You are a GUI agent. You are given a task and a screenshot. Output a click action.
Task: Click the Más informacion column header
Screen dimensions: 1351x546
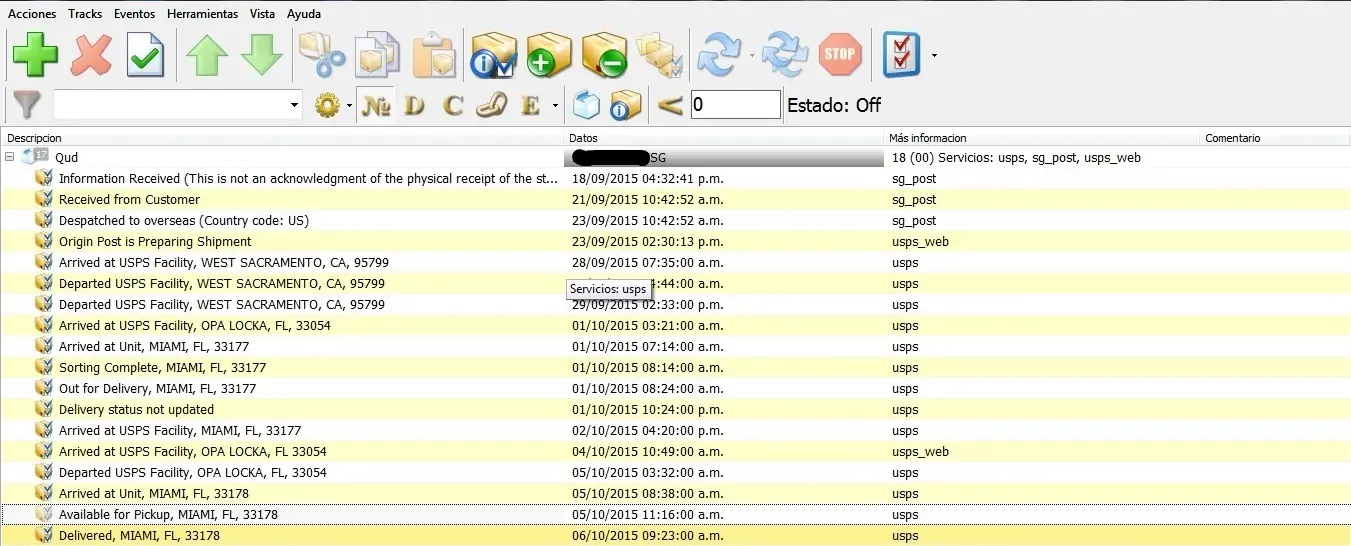pyautogui.click(x=1041, y=138)
